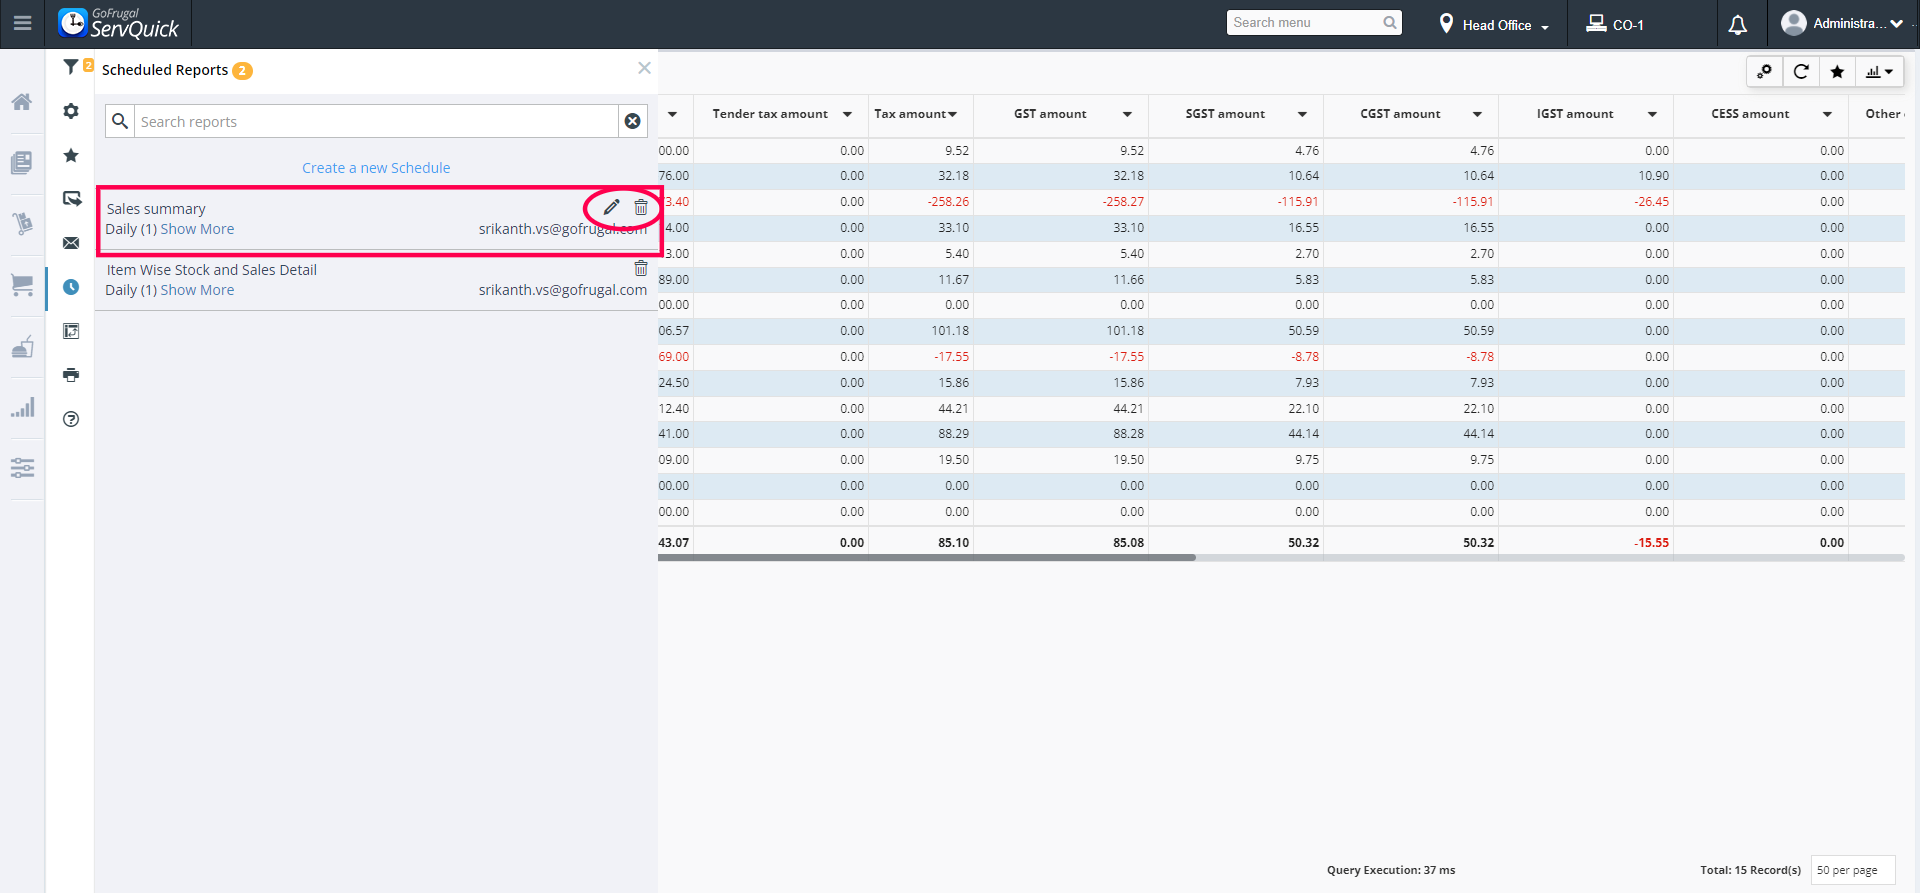
Task: Open the notifications bell
Action: point(1738,25)
